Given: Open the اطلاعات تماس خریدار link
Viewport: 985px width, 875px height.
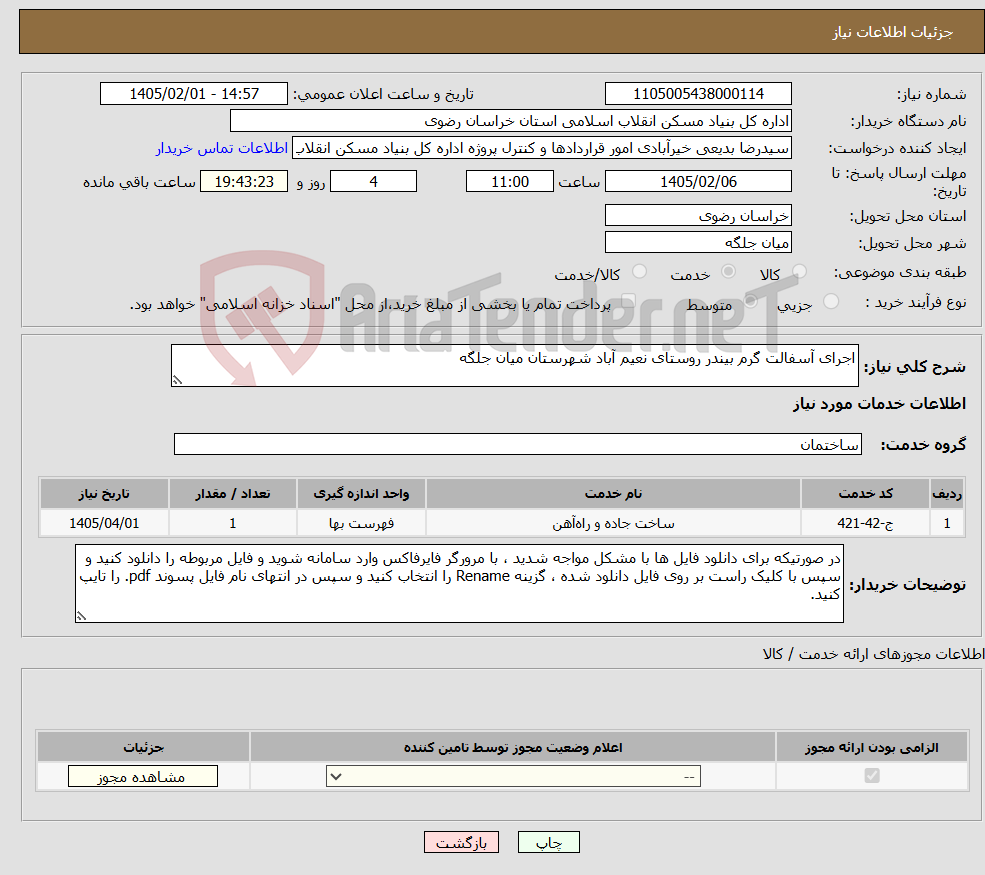Looking at the screenshot, I should pos(222,148).
